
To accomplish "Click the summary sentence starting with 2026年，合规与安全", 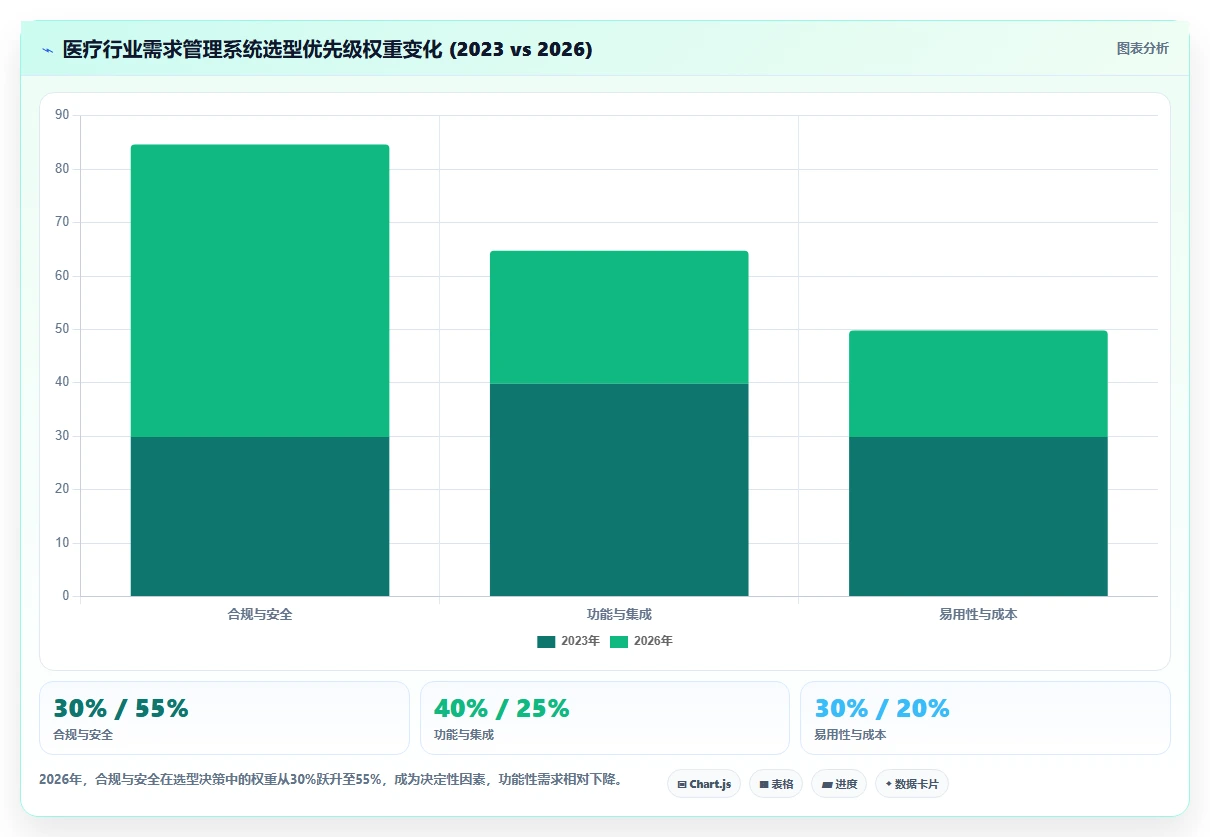I will pos(330,779).
